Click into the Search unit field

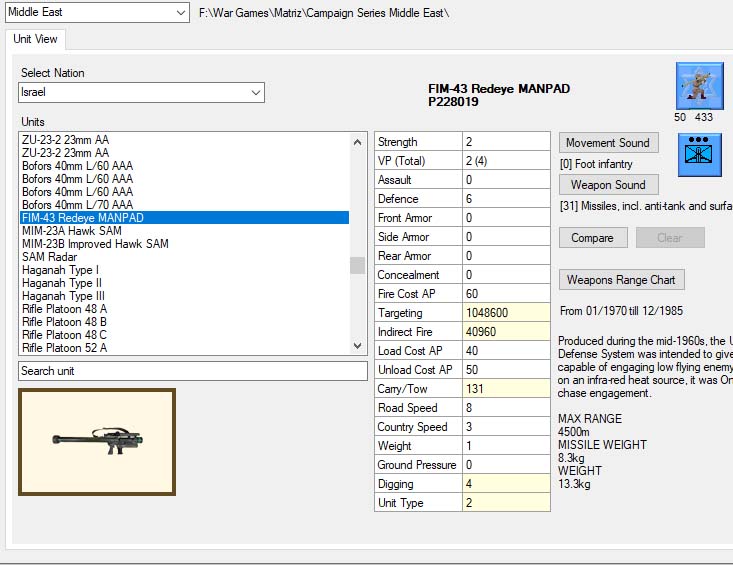point(193,371)
